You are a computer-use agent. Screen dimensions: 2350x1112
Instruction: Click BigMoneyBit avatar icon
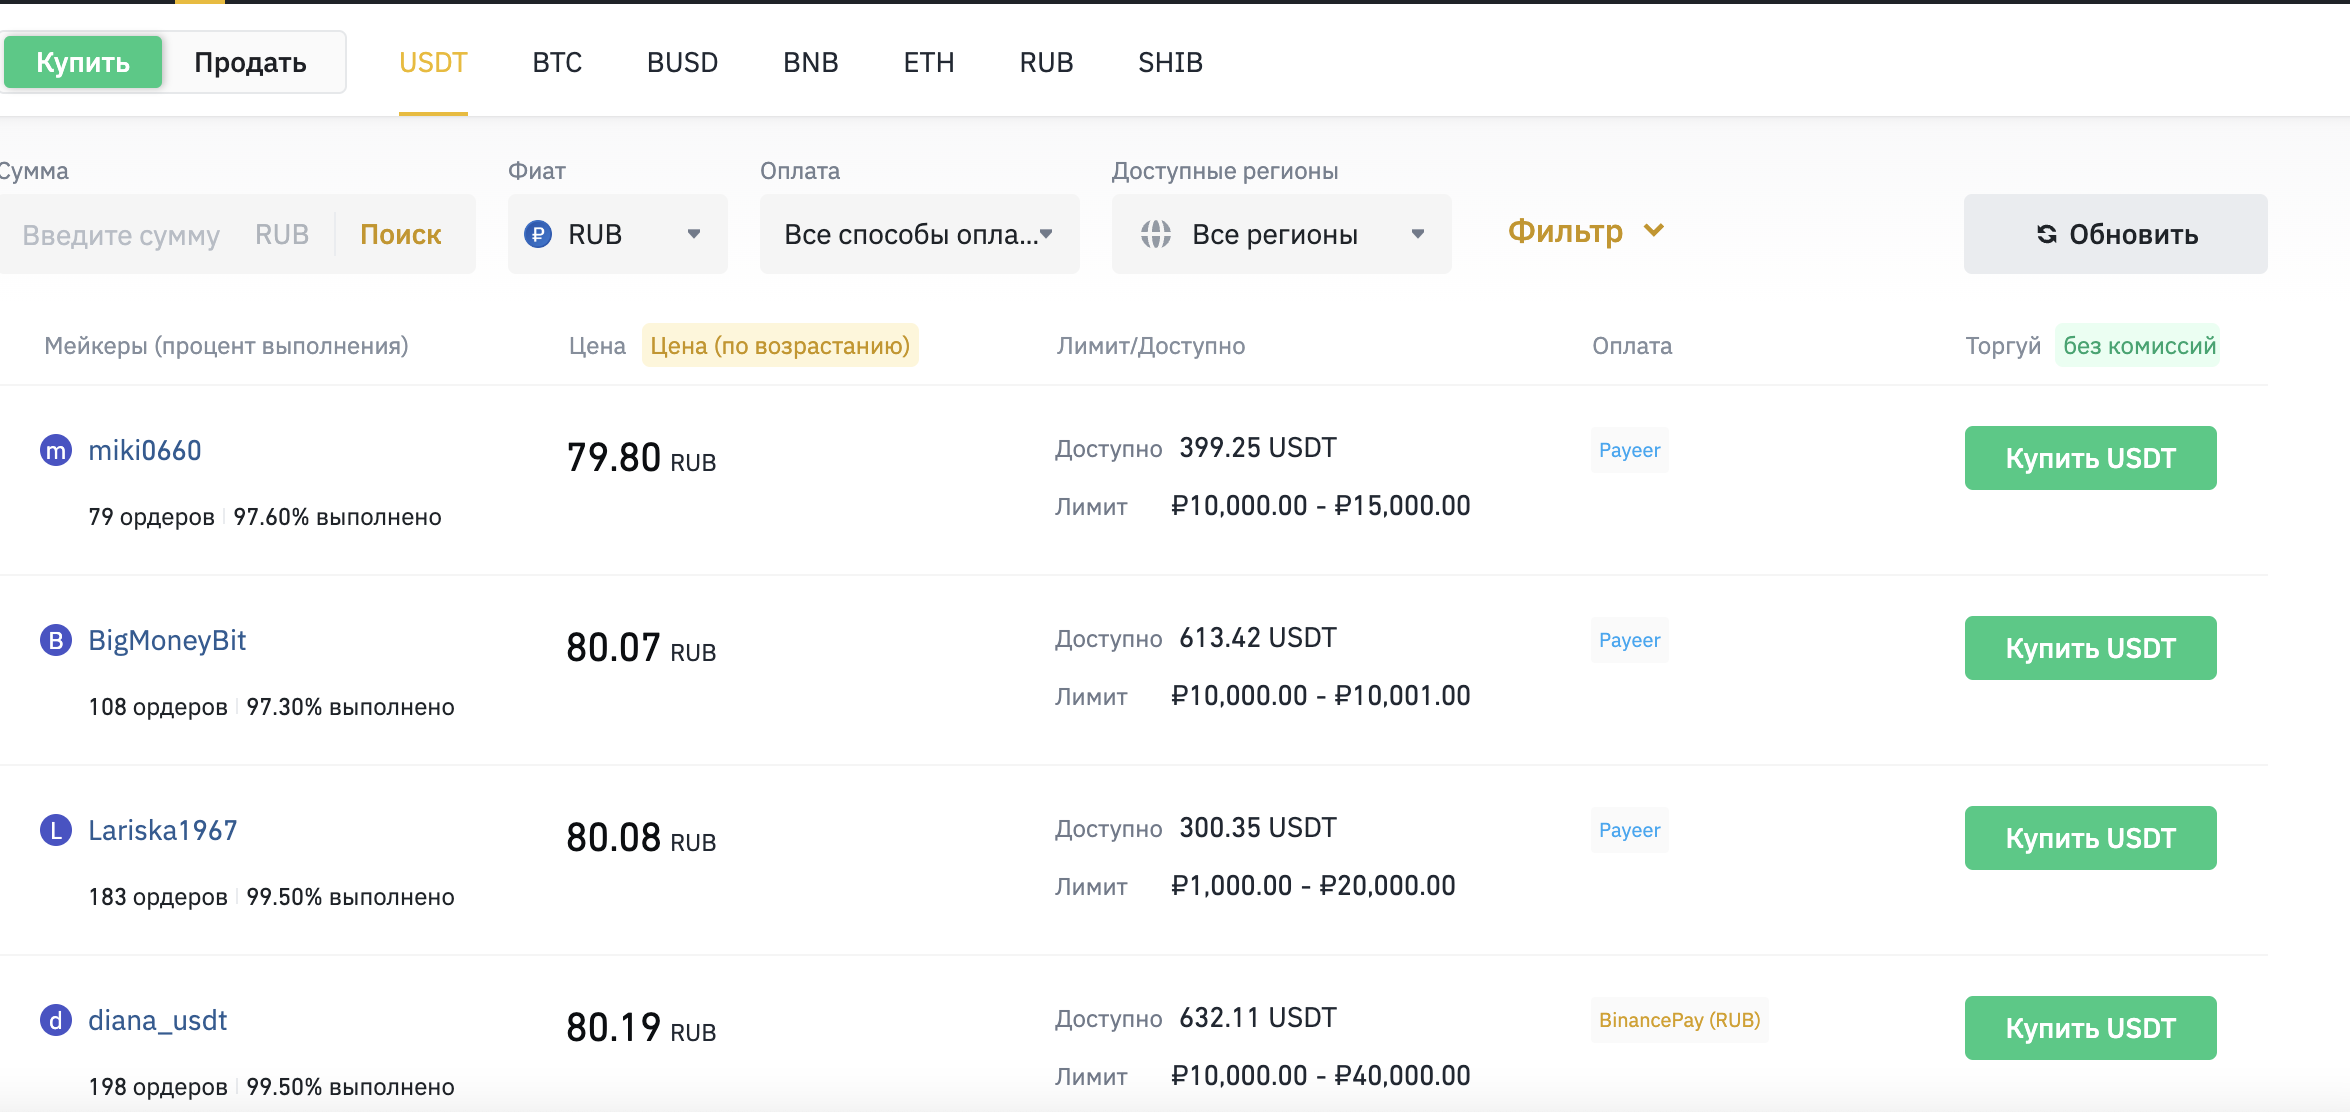pos(56,640)
